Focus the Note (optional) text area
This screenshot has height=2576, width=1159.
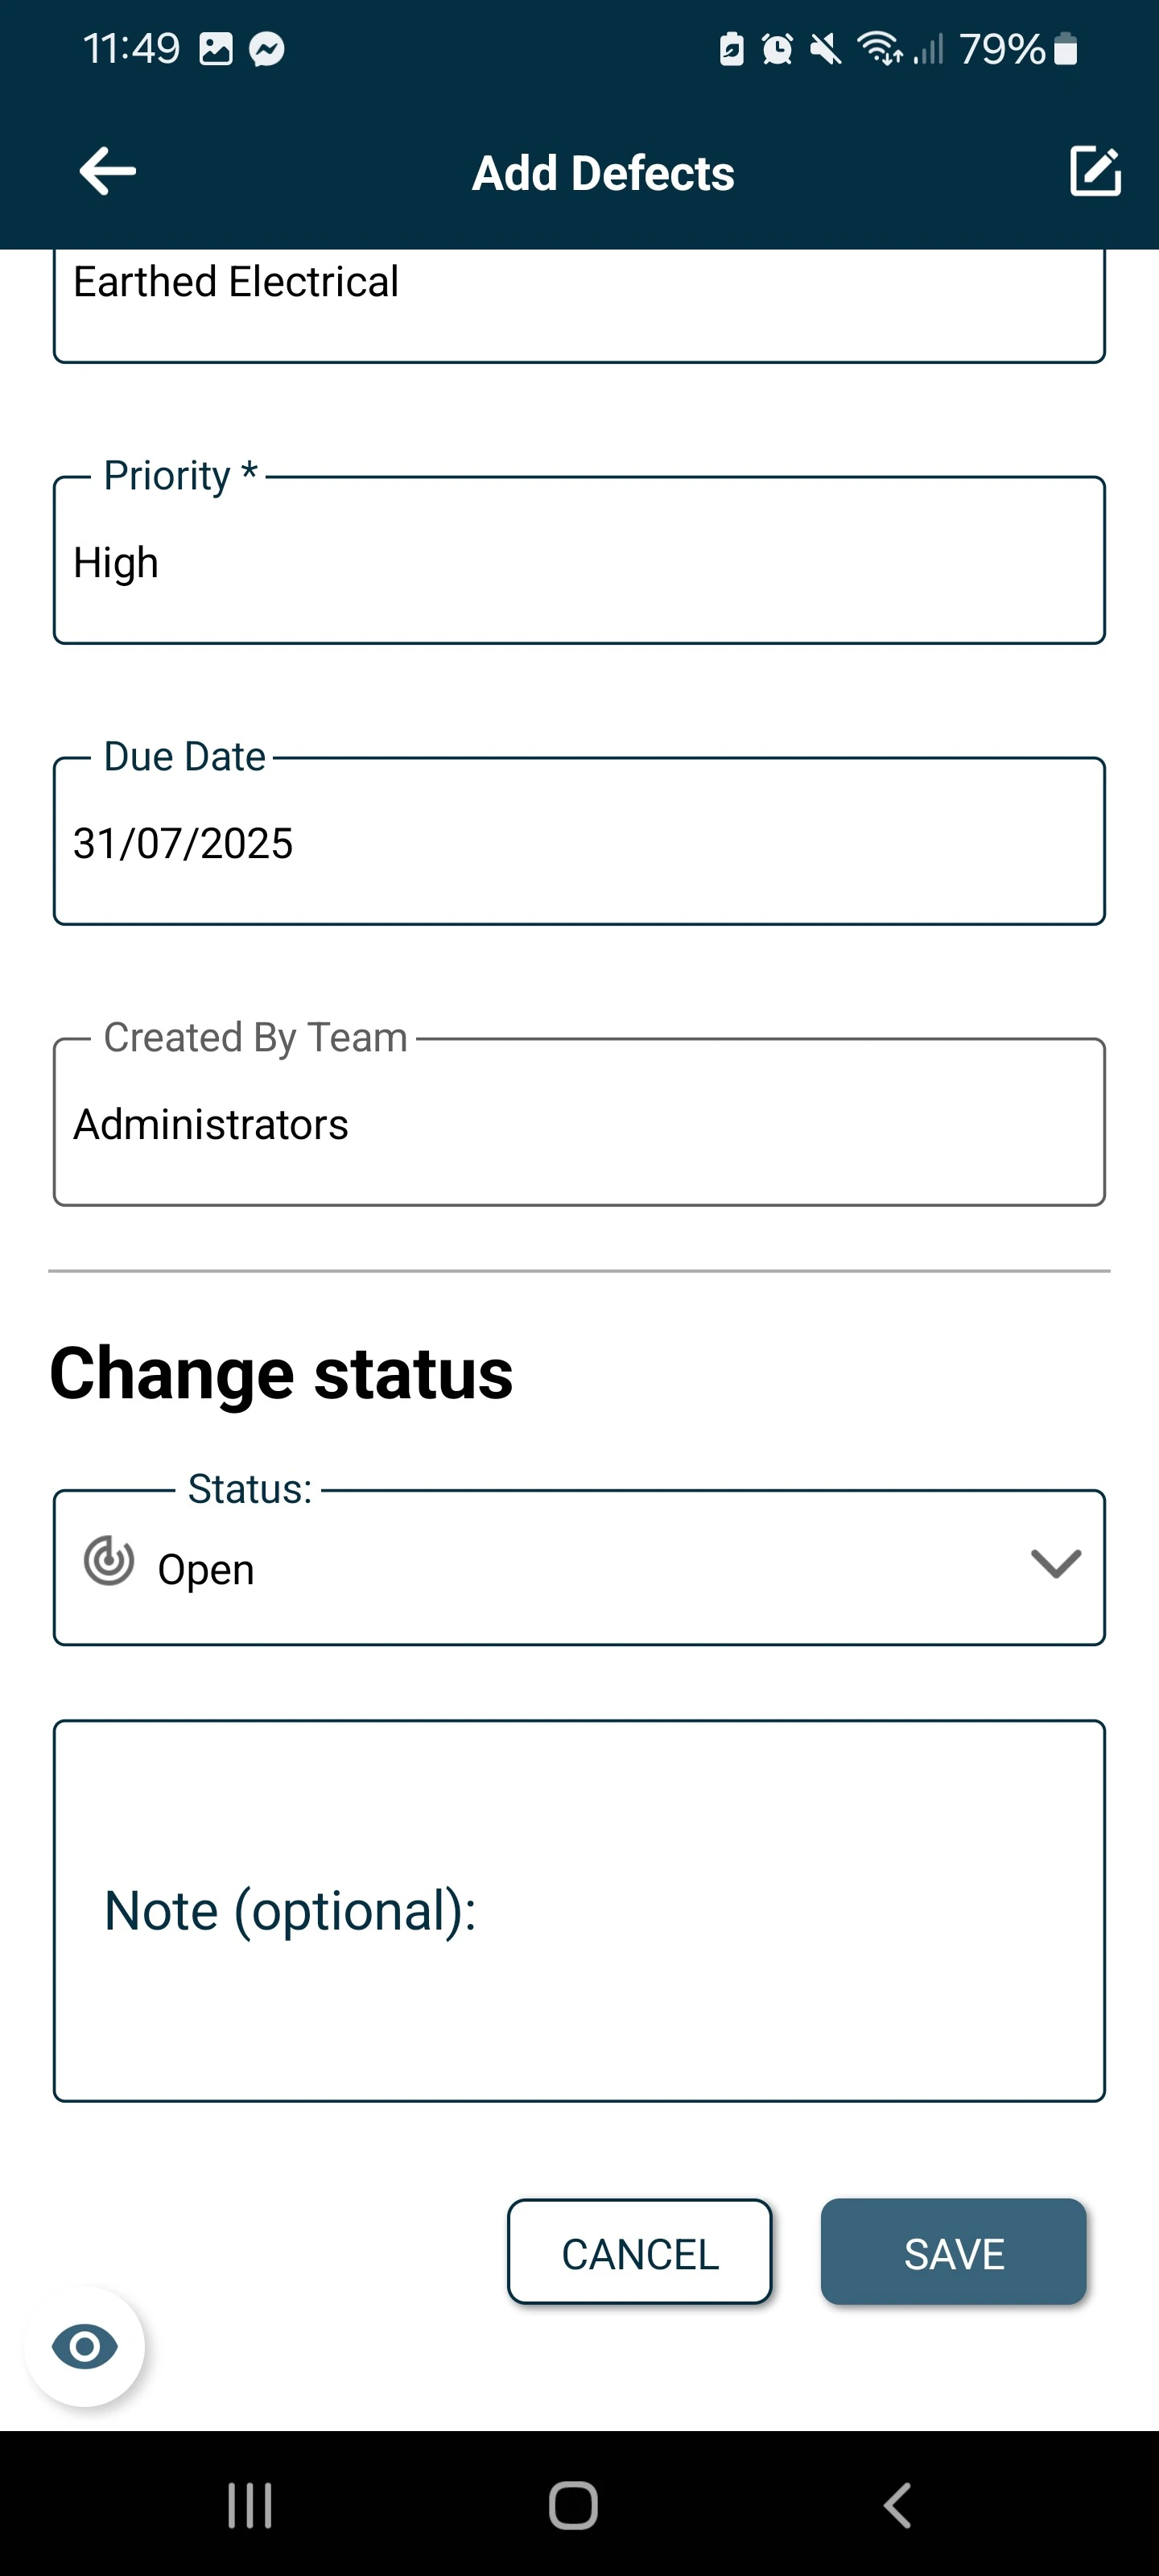pyautogui.click(x=579, y=1911)
